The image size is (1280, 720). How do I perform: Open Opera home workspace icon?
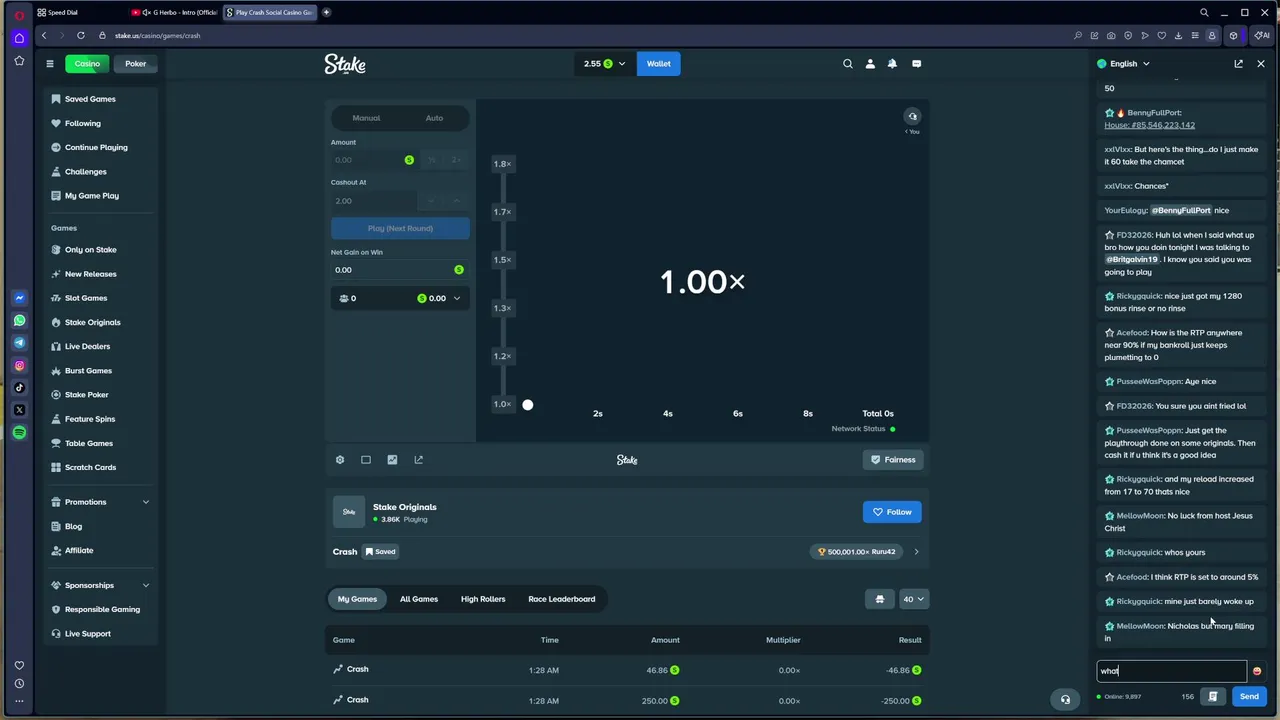pyautogui.click(x=19, y=38)
